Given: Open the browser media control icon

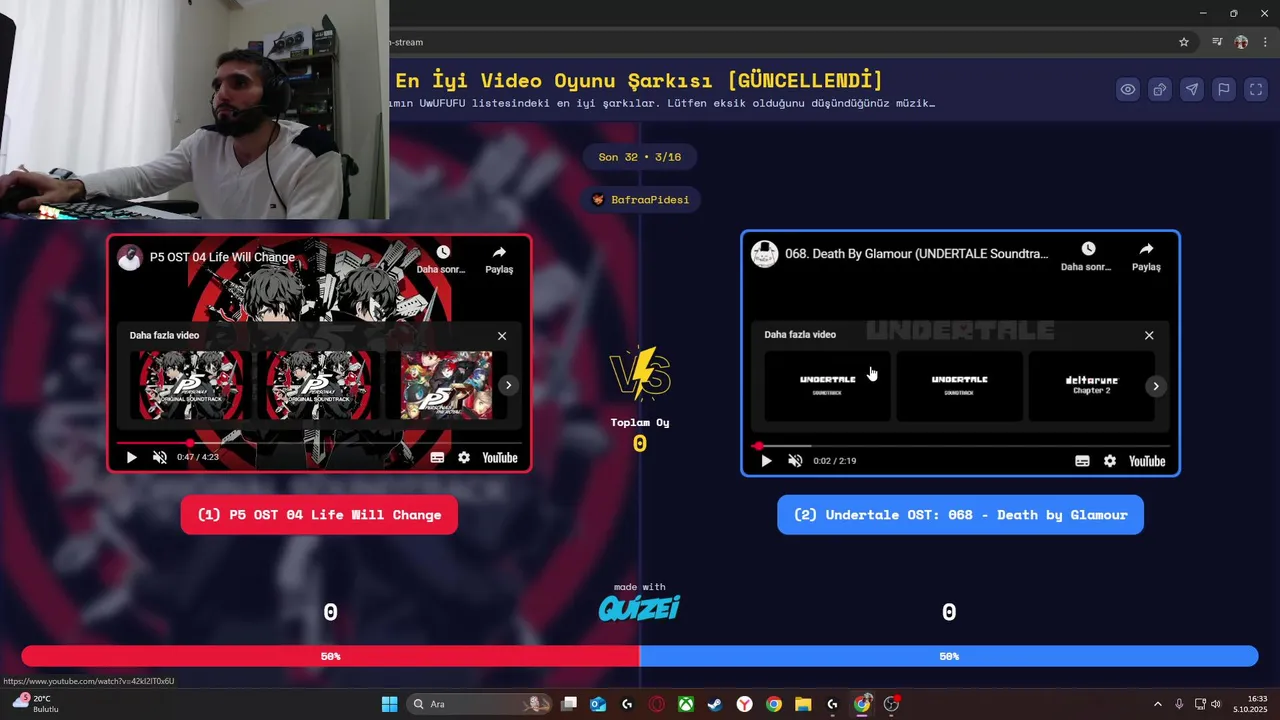Looking at the screenshot, I should point(1217,42).
